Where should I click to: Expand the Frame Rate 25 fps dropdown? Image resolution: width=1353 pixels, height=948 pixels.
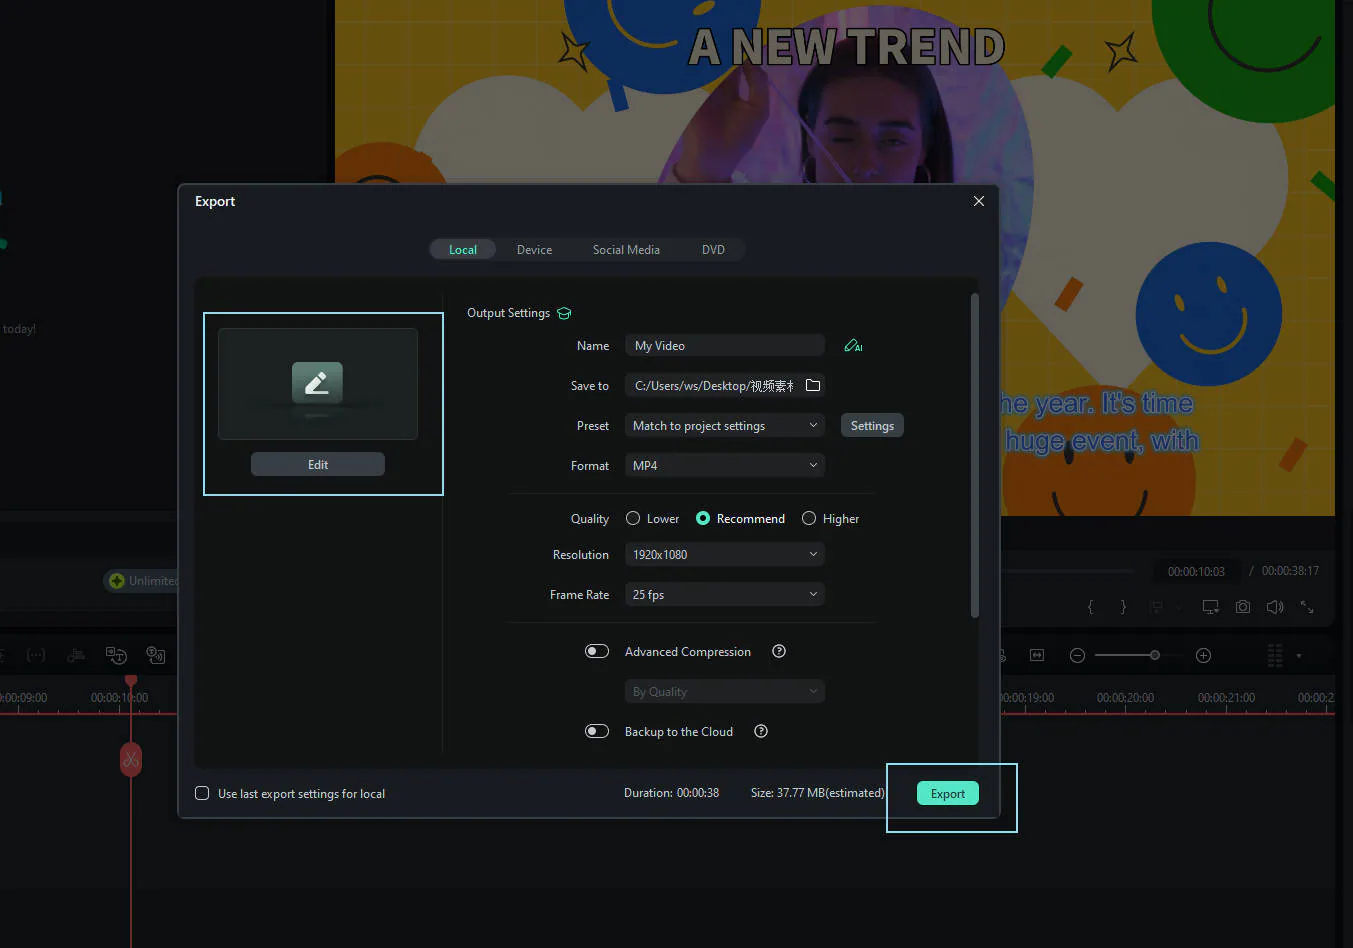pyautogui.click(x=725, y=594)
